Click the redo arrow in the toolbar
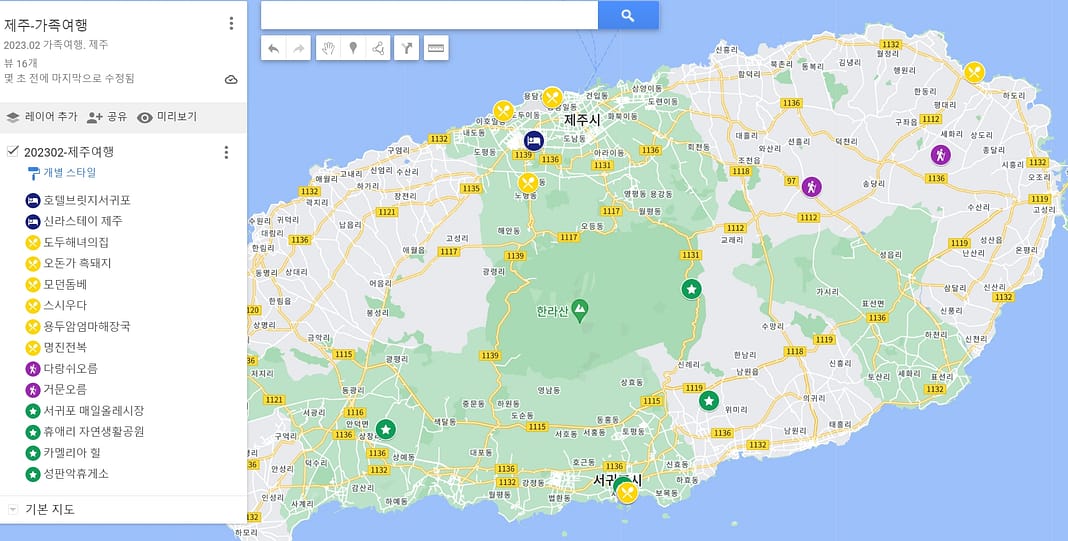Viewport: 1068px width, 541px height. 298,48
